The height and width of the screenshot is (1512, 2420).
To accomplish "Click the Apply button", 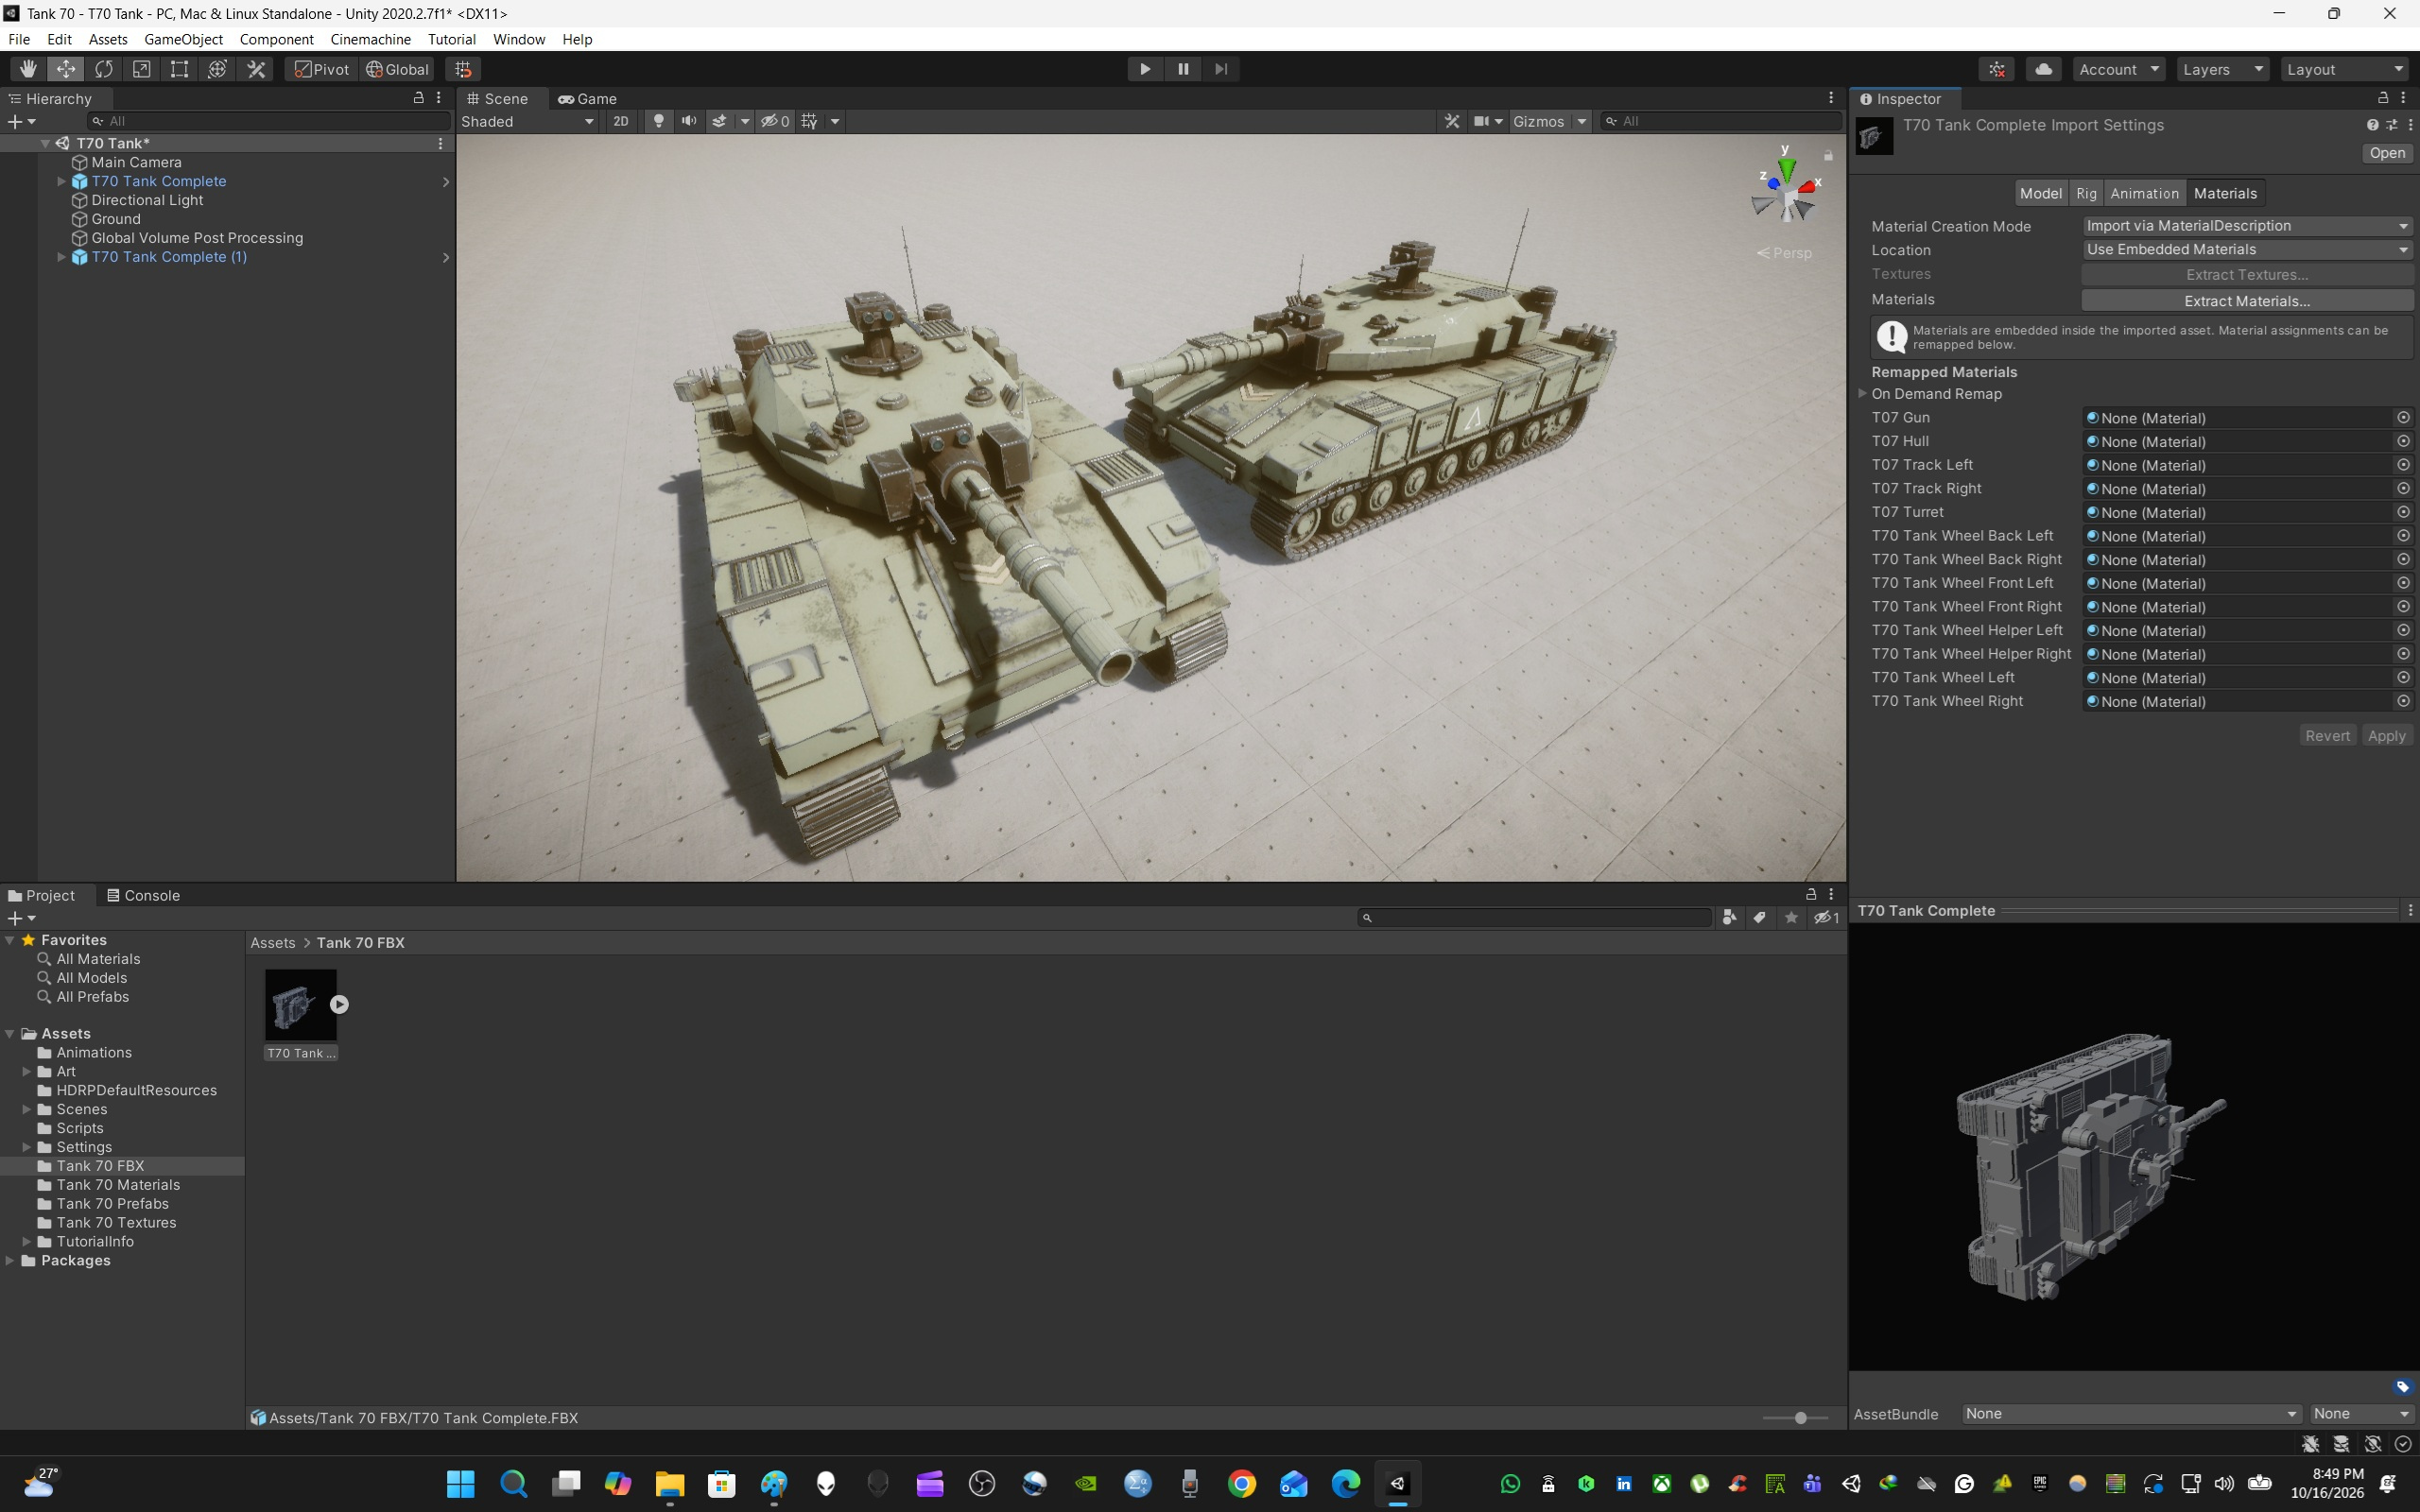I will pos(2386,735).
